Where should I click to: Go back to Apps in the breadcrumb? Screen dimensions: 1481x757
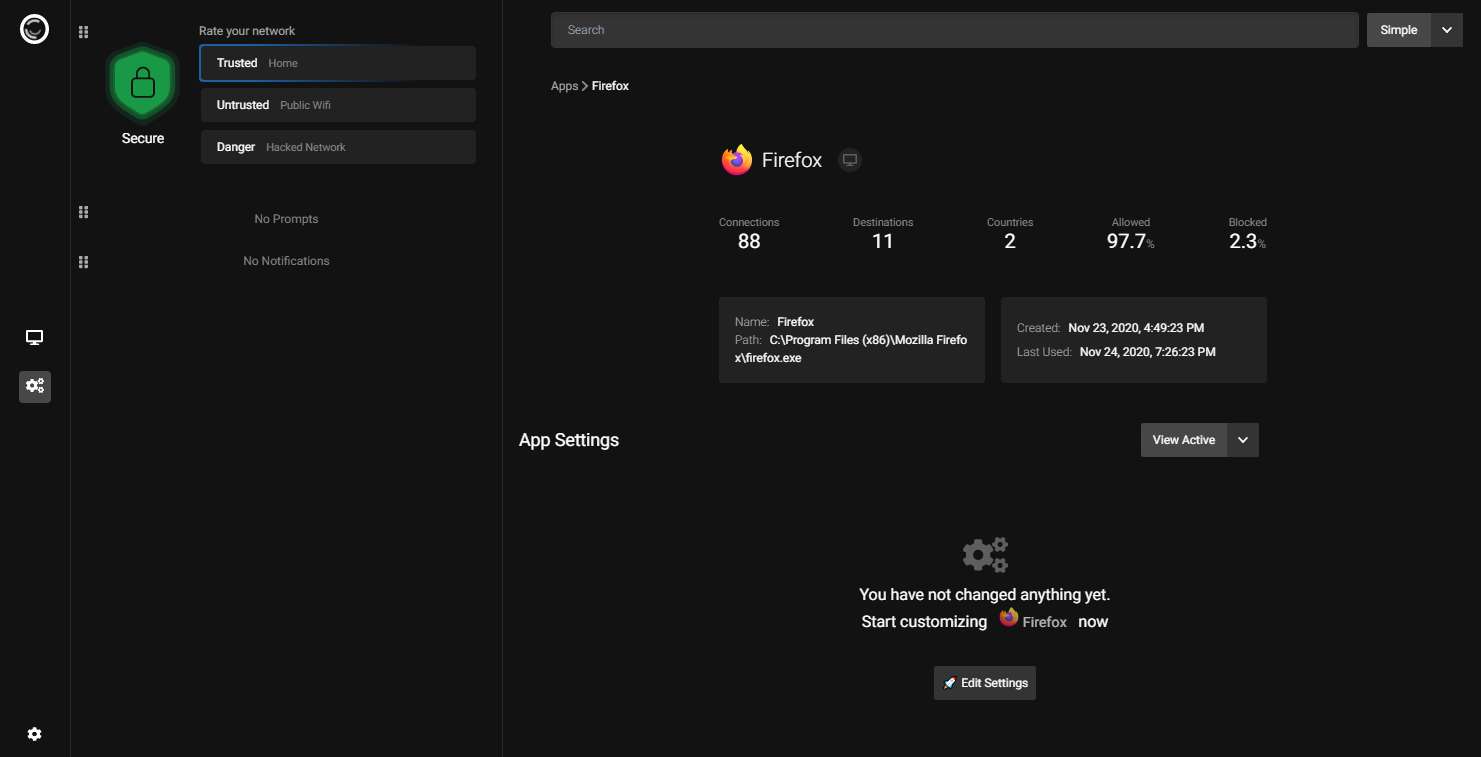[564, 86]
